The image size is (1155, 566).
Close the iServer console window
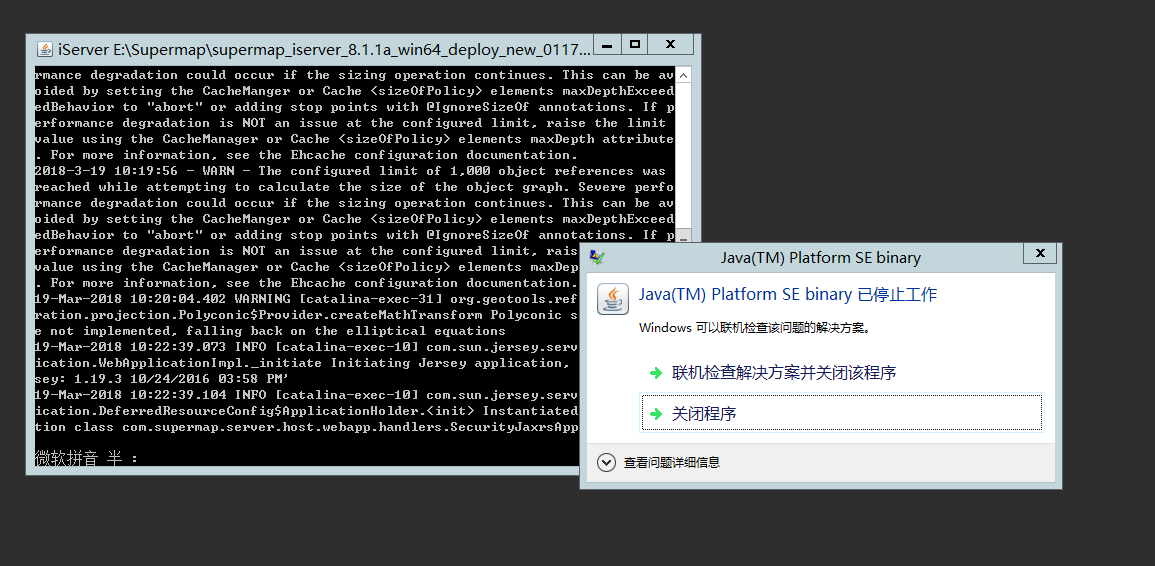670,44
